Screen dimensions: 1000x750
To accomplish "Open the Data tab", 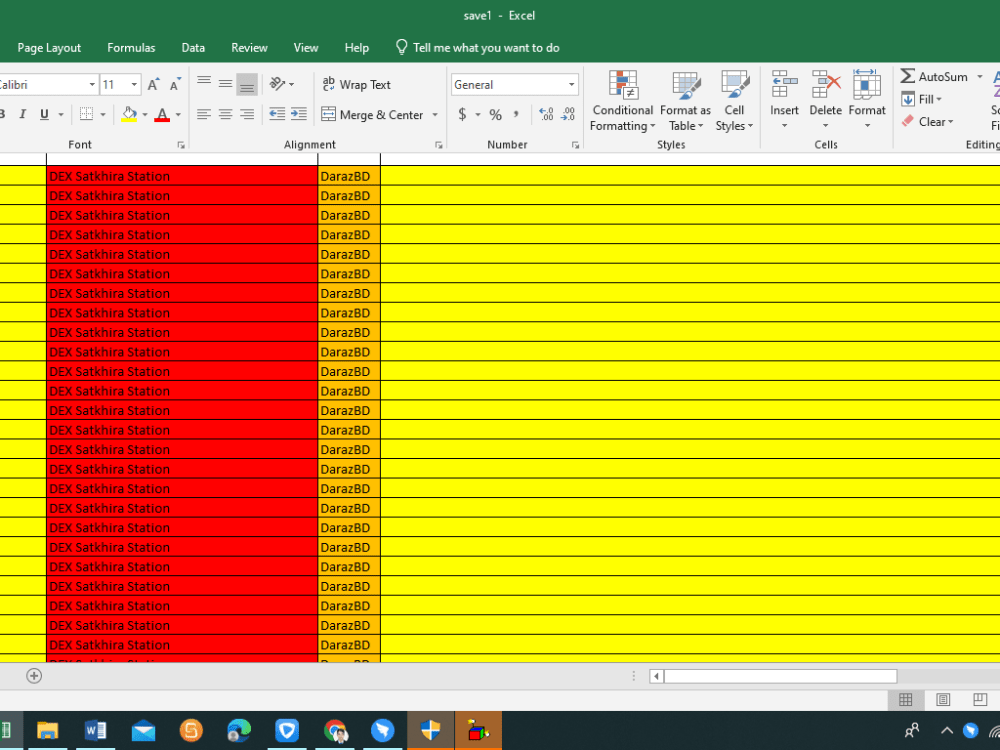I will click(193, 48).
